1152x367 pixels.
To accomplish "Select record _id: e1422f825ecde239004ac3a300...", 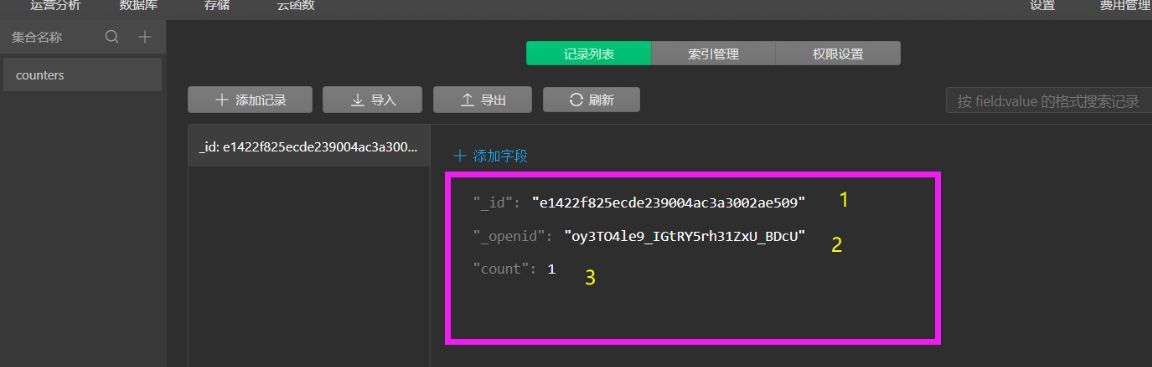I will [x=309, y=146].
